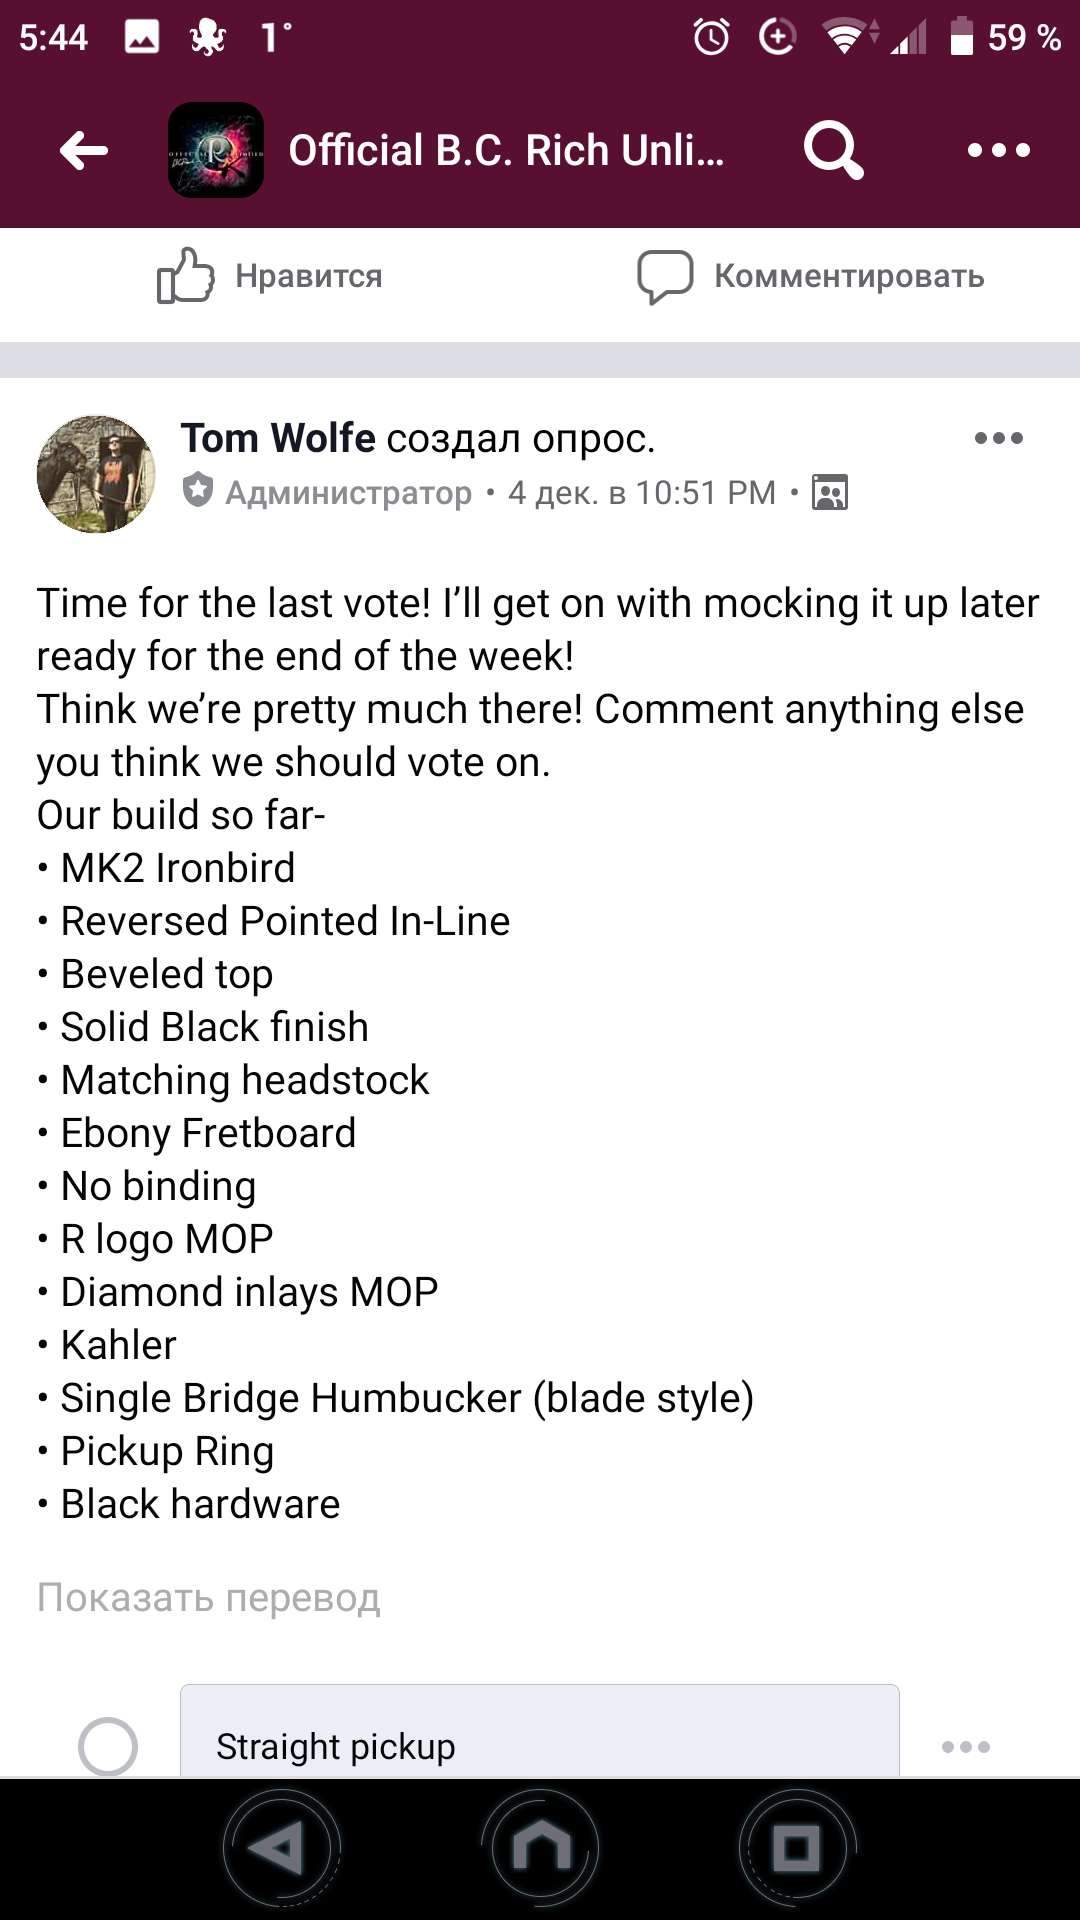
Task: Tap the Администратор badge shield icon
Action: 198,491
